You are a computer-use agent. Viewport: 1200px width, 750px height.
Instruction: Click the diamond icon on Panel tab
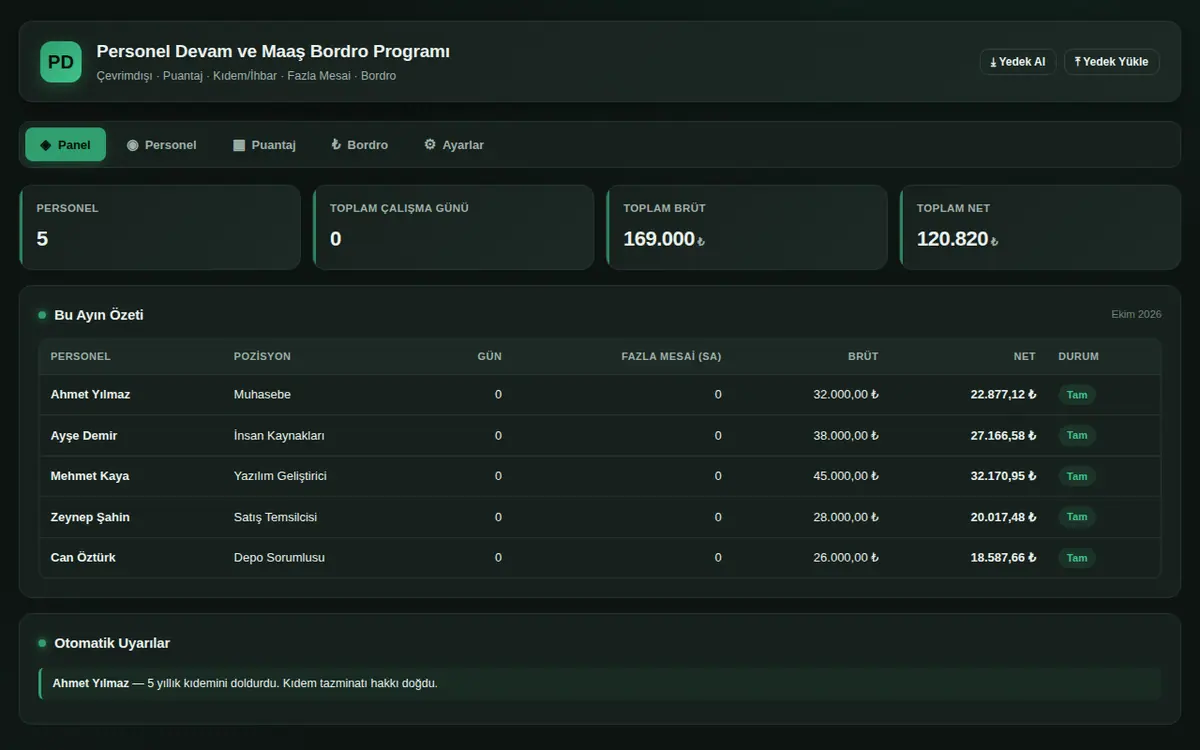click(45, 145)
